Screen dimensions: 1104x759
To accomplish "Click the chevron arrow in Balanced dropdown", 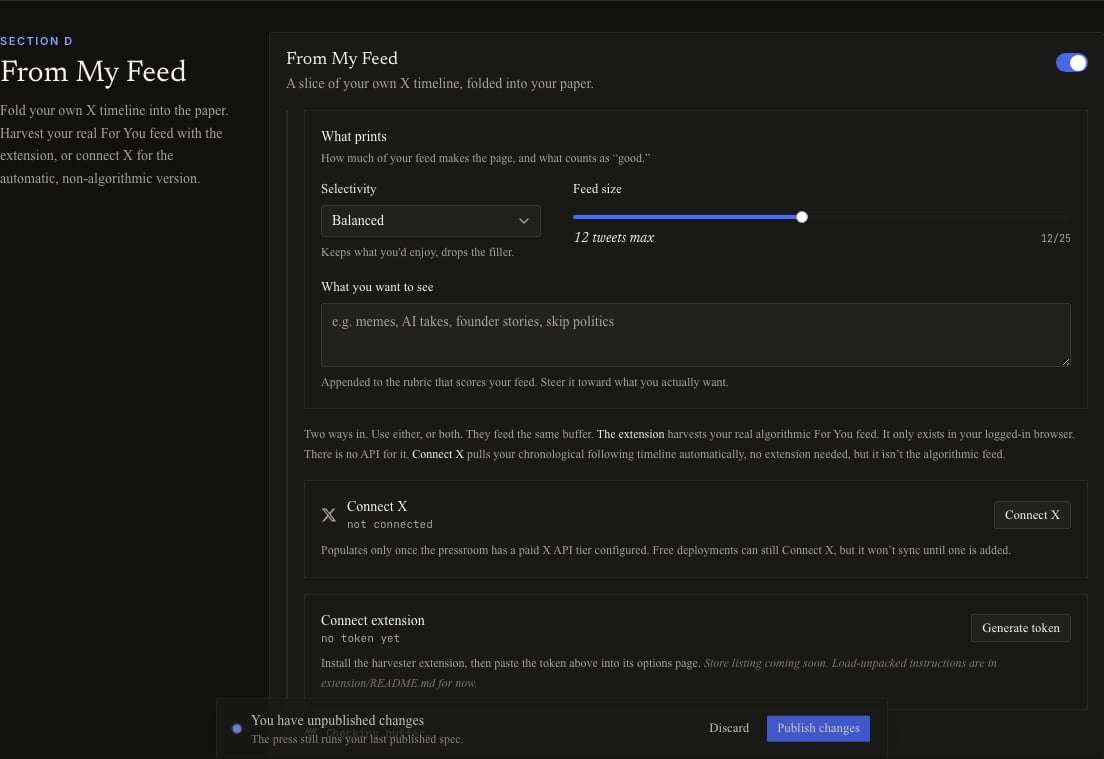I will point(523,220).
